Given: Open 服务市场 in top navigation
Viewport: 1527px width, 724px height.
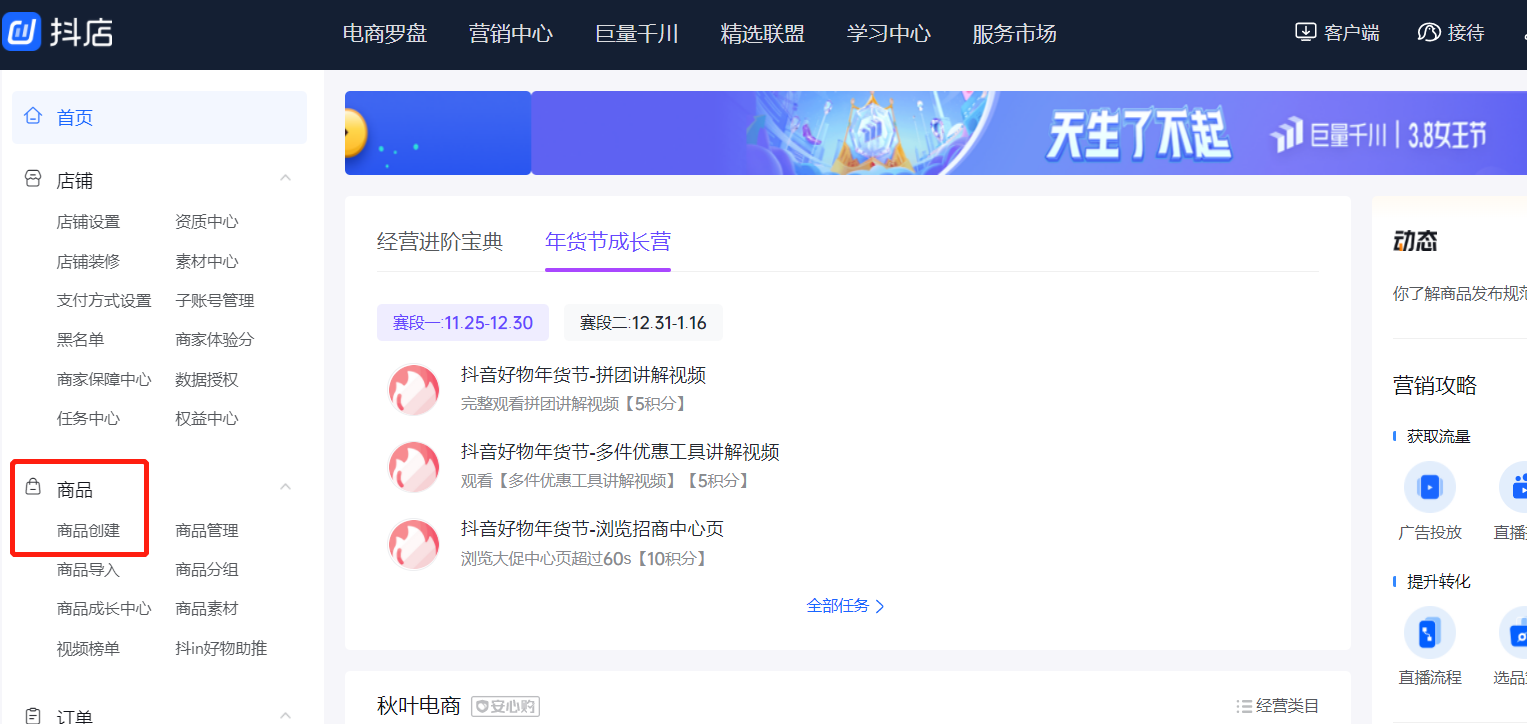Looking at the screenshot, I should (1014, 33).
